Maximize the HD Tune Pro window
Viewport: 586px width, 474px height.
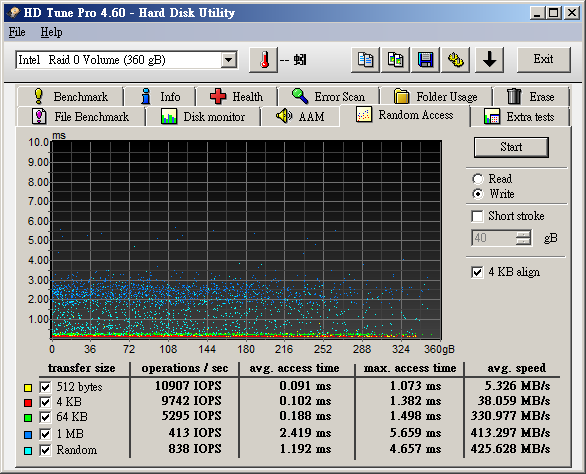click(553, 13)
